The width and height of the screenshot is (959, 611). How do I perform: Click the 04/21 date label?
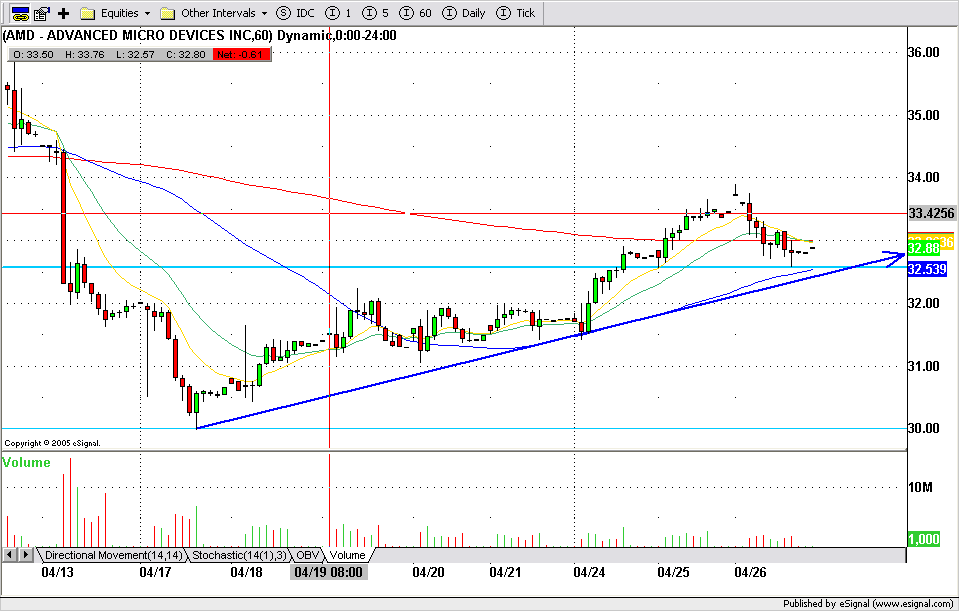click(x=505, y=572)
